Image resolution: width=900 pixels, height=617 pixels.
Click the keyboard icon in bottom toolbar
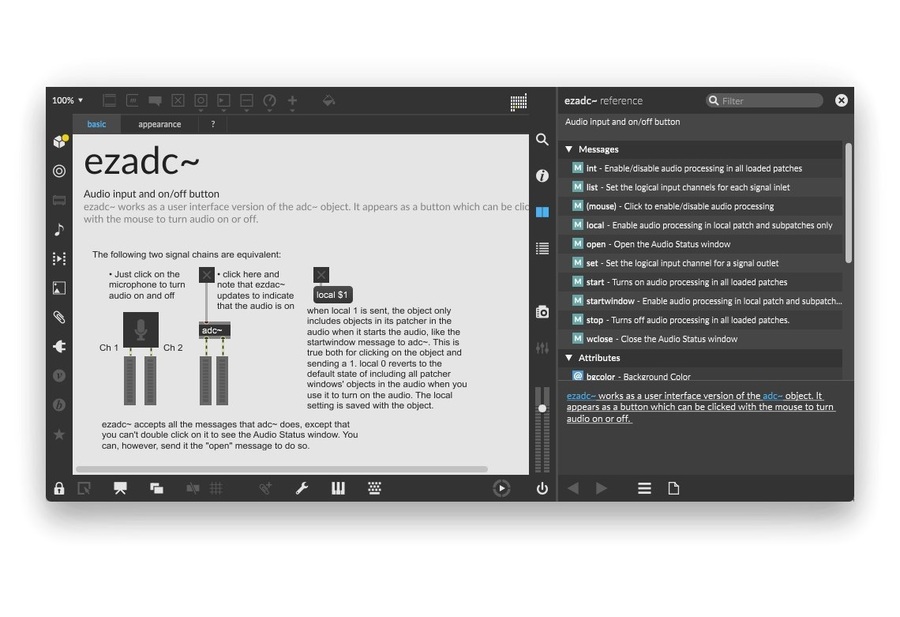click(x=374, y=488)
